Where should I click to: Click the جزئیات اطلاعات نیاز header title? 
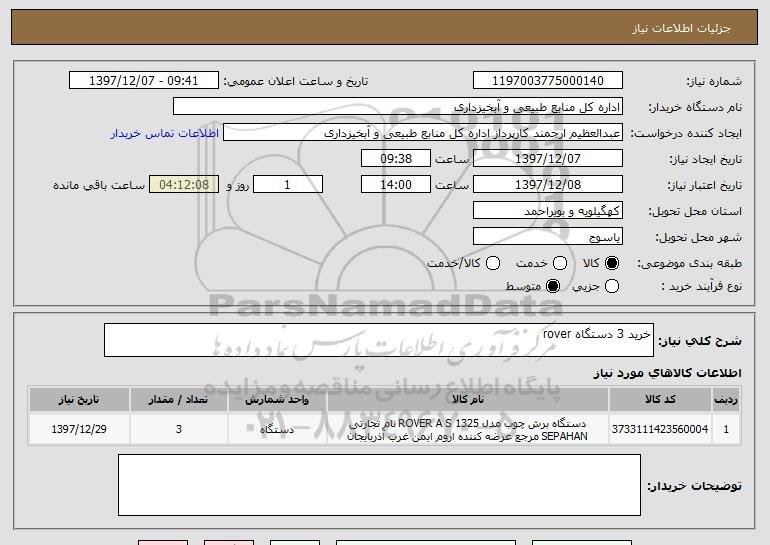[681, 28]
